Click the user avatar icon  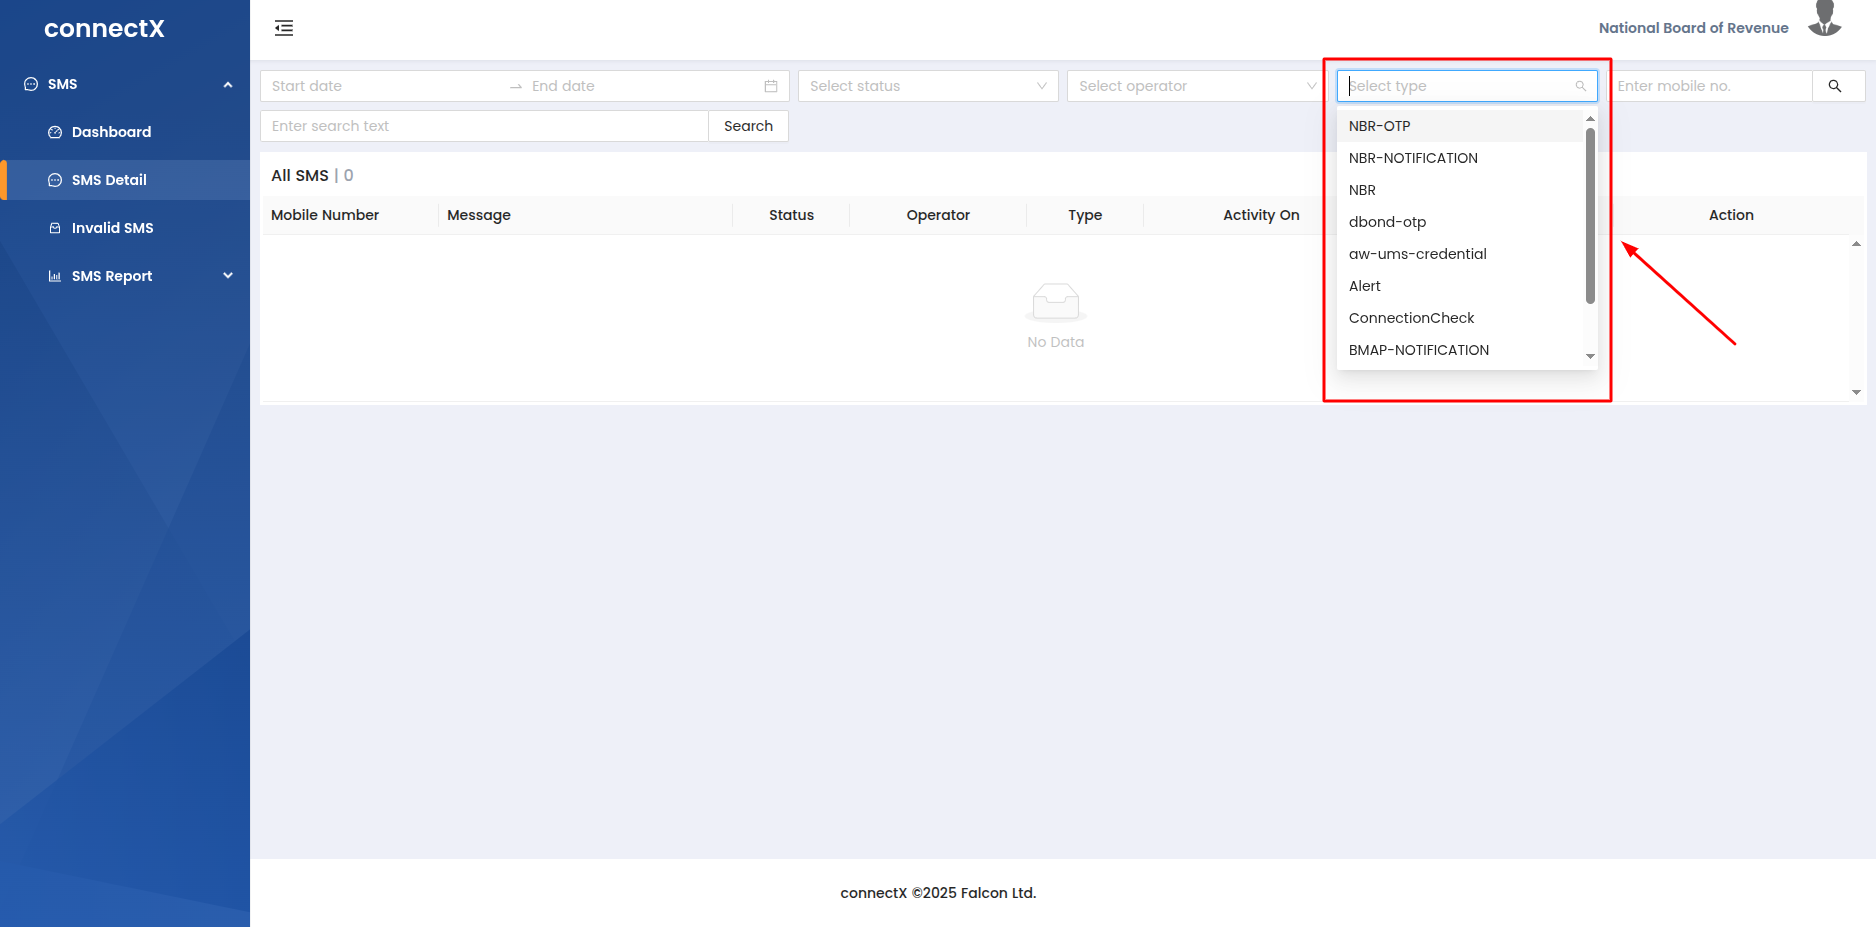coord(1824,20)
